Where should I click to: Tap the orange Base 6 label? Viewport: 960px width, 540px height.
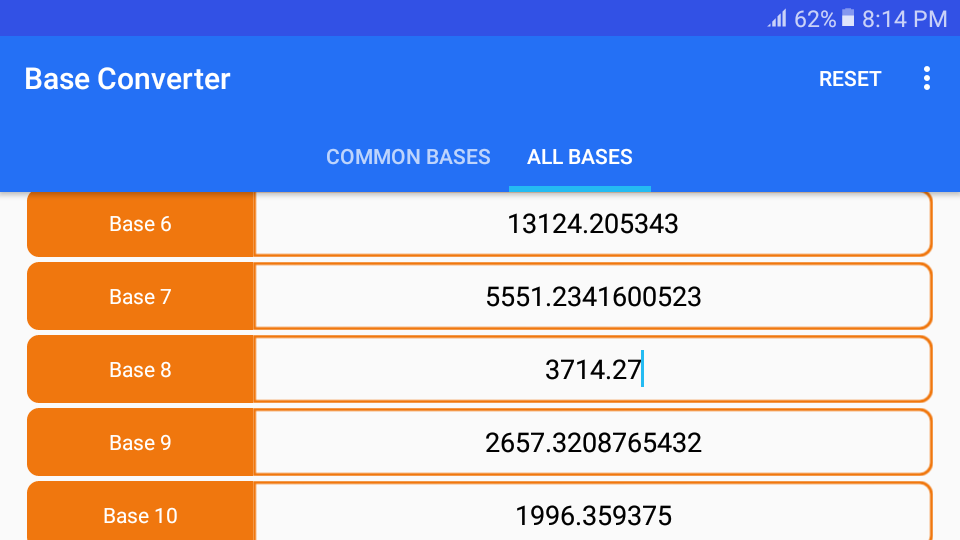point(140,223)
